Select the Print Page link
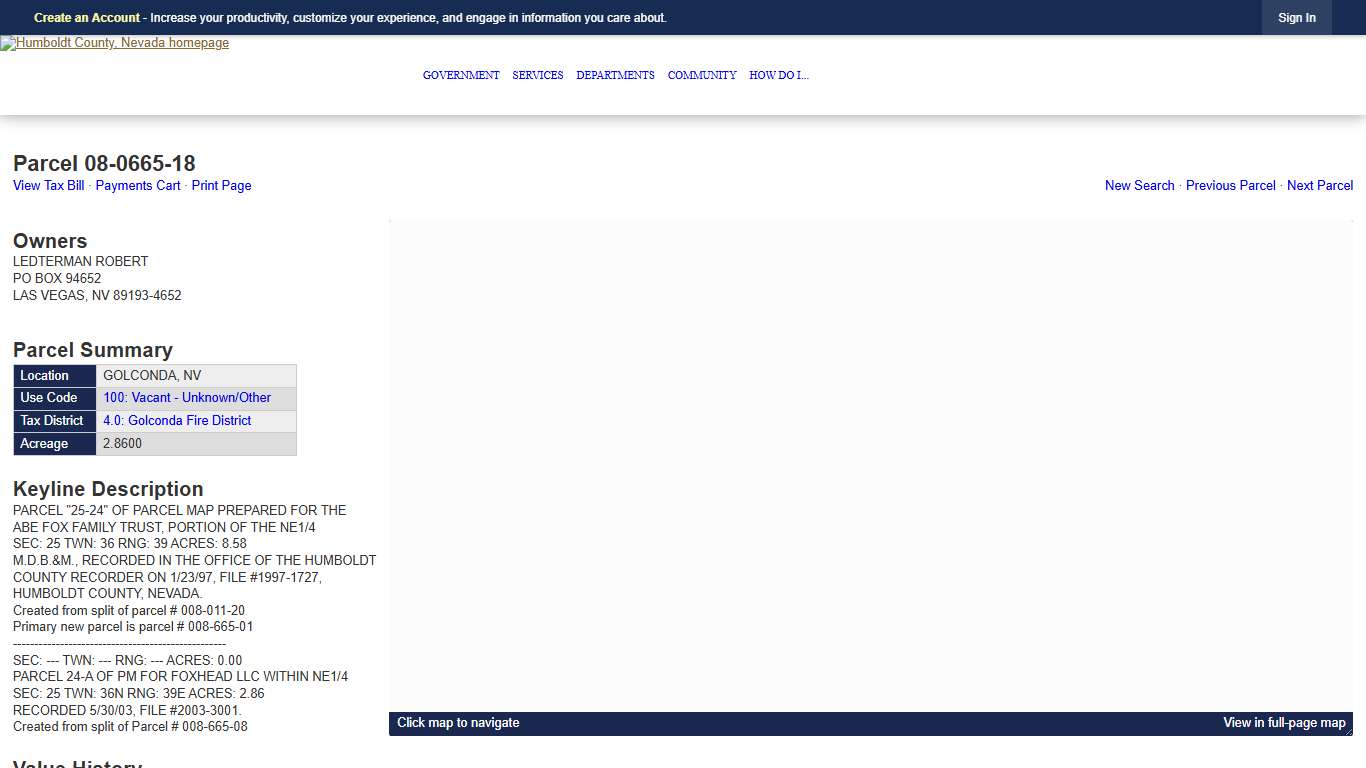Image resolution: width=1366 pixels, height=768 pixels. (x=221, y=186)
